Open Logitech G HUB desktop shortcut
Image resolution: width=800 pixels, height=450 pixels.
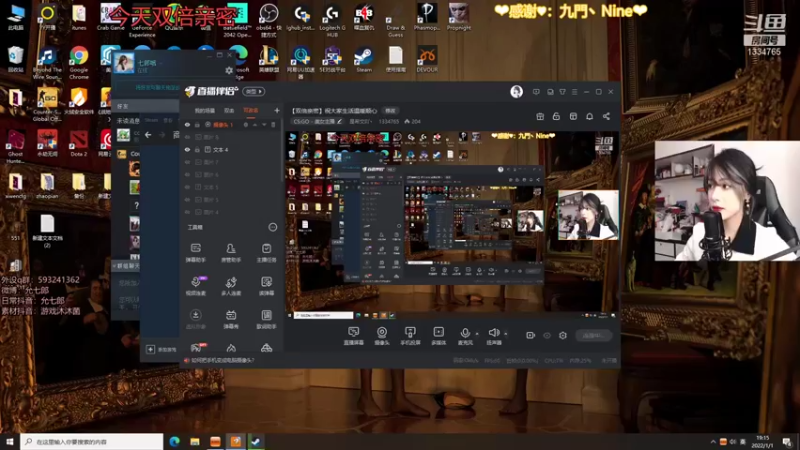(332, 20)
